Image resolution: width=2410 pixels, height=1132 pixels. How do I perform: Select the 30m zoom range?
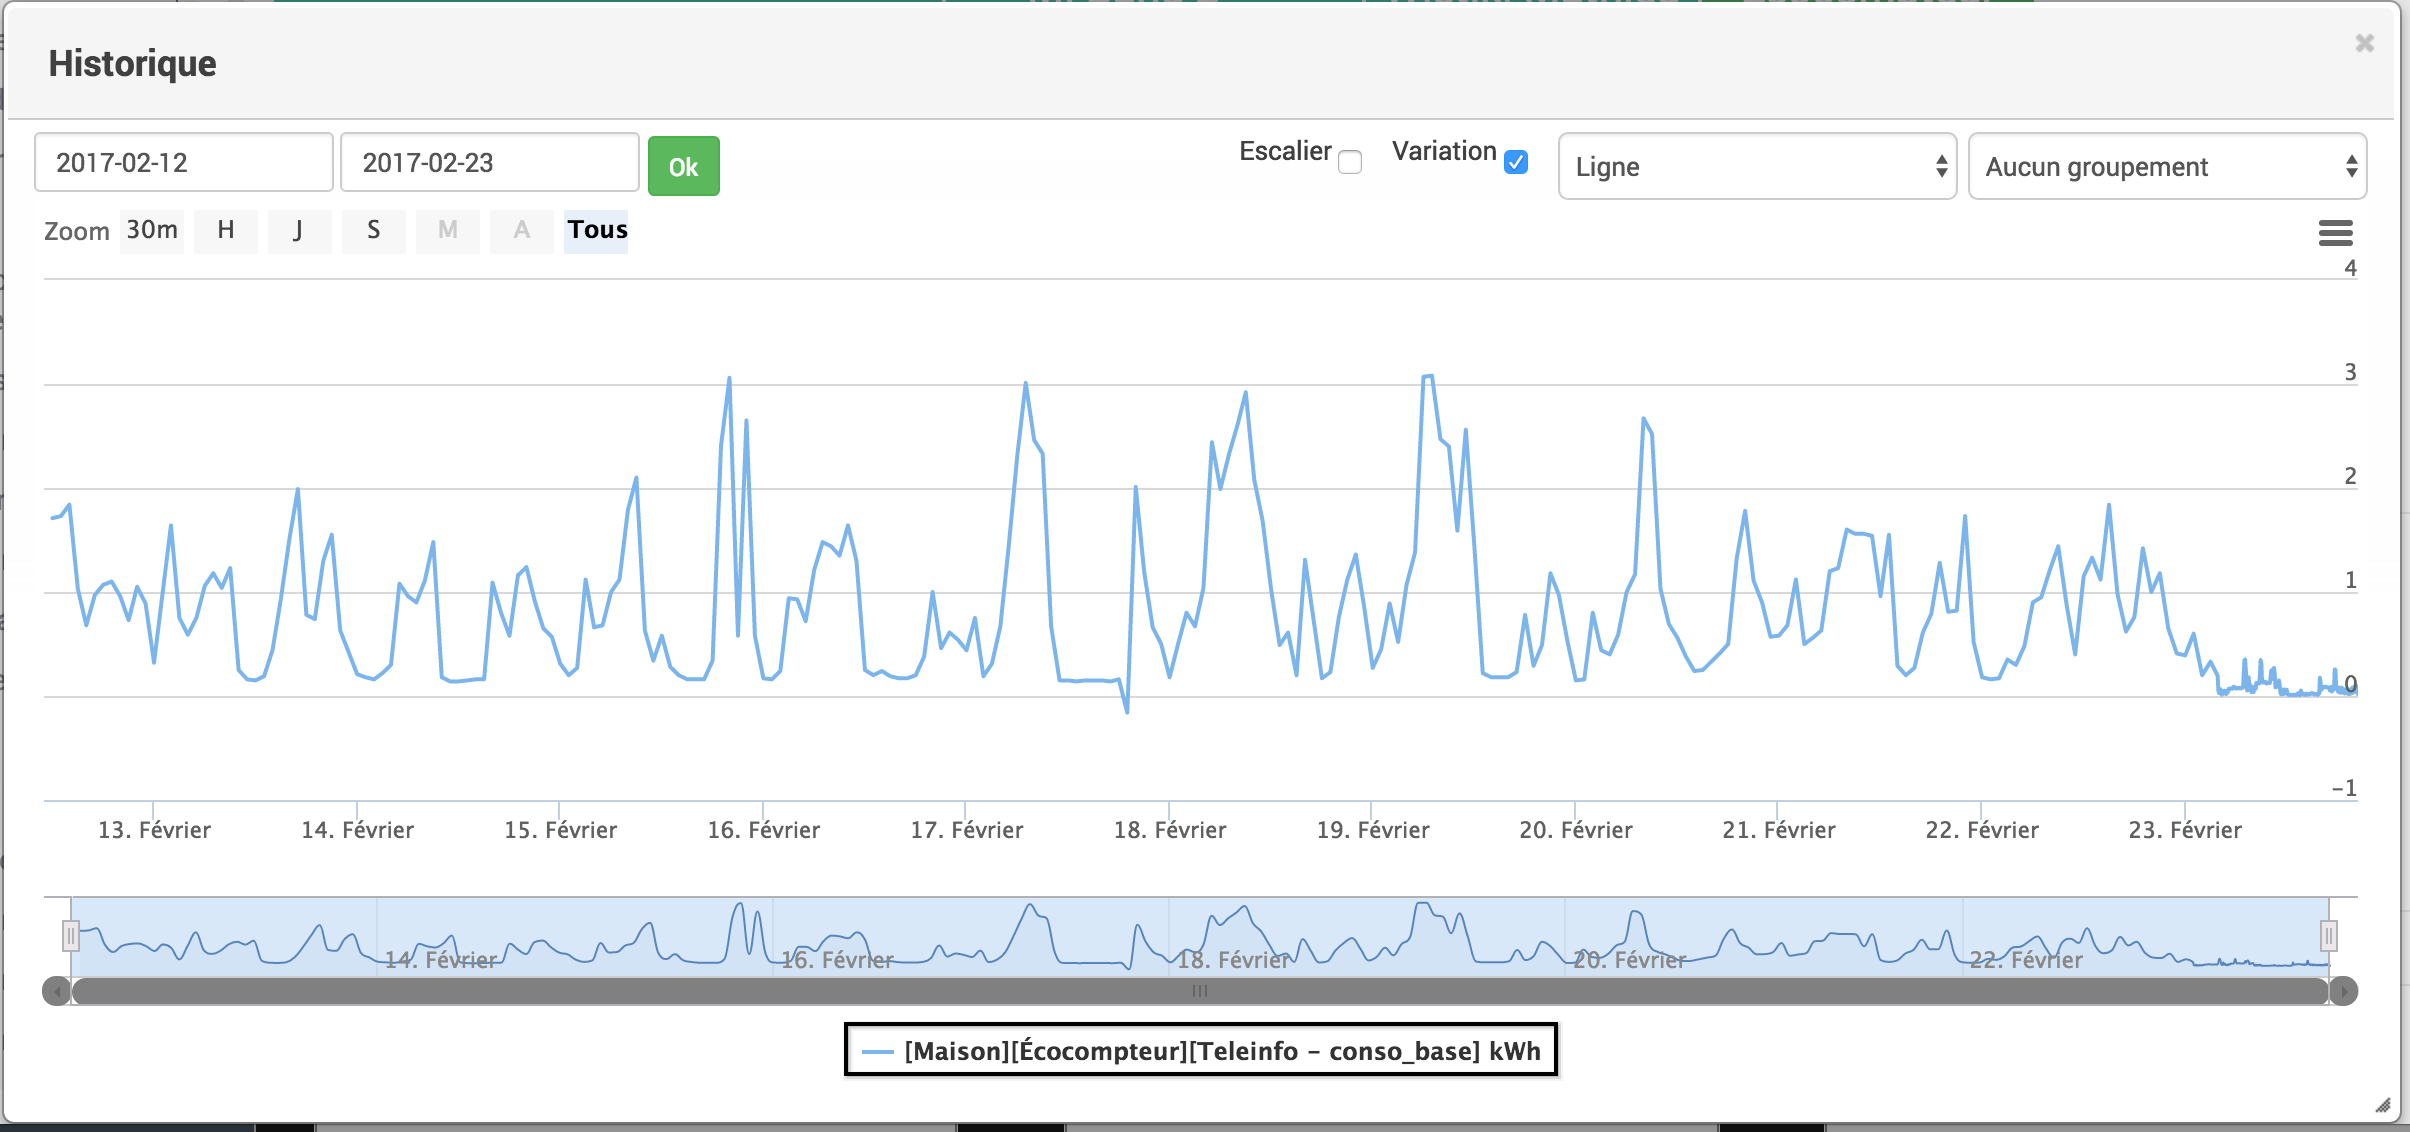pyautogui.click(x=152, y=230)
